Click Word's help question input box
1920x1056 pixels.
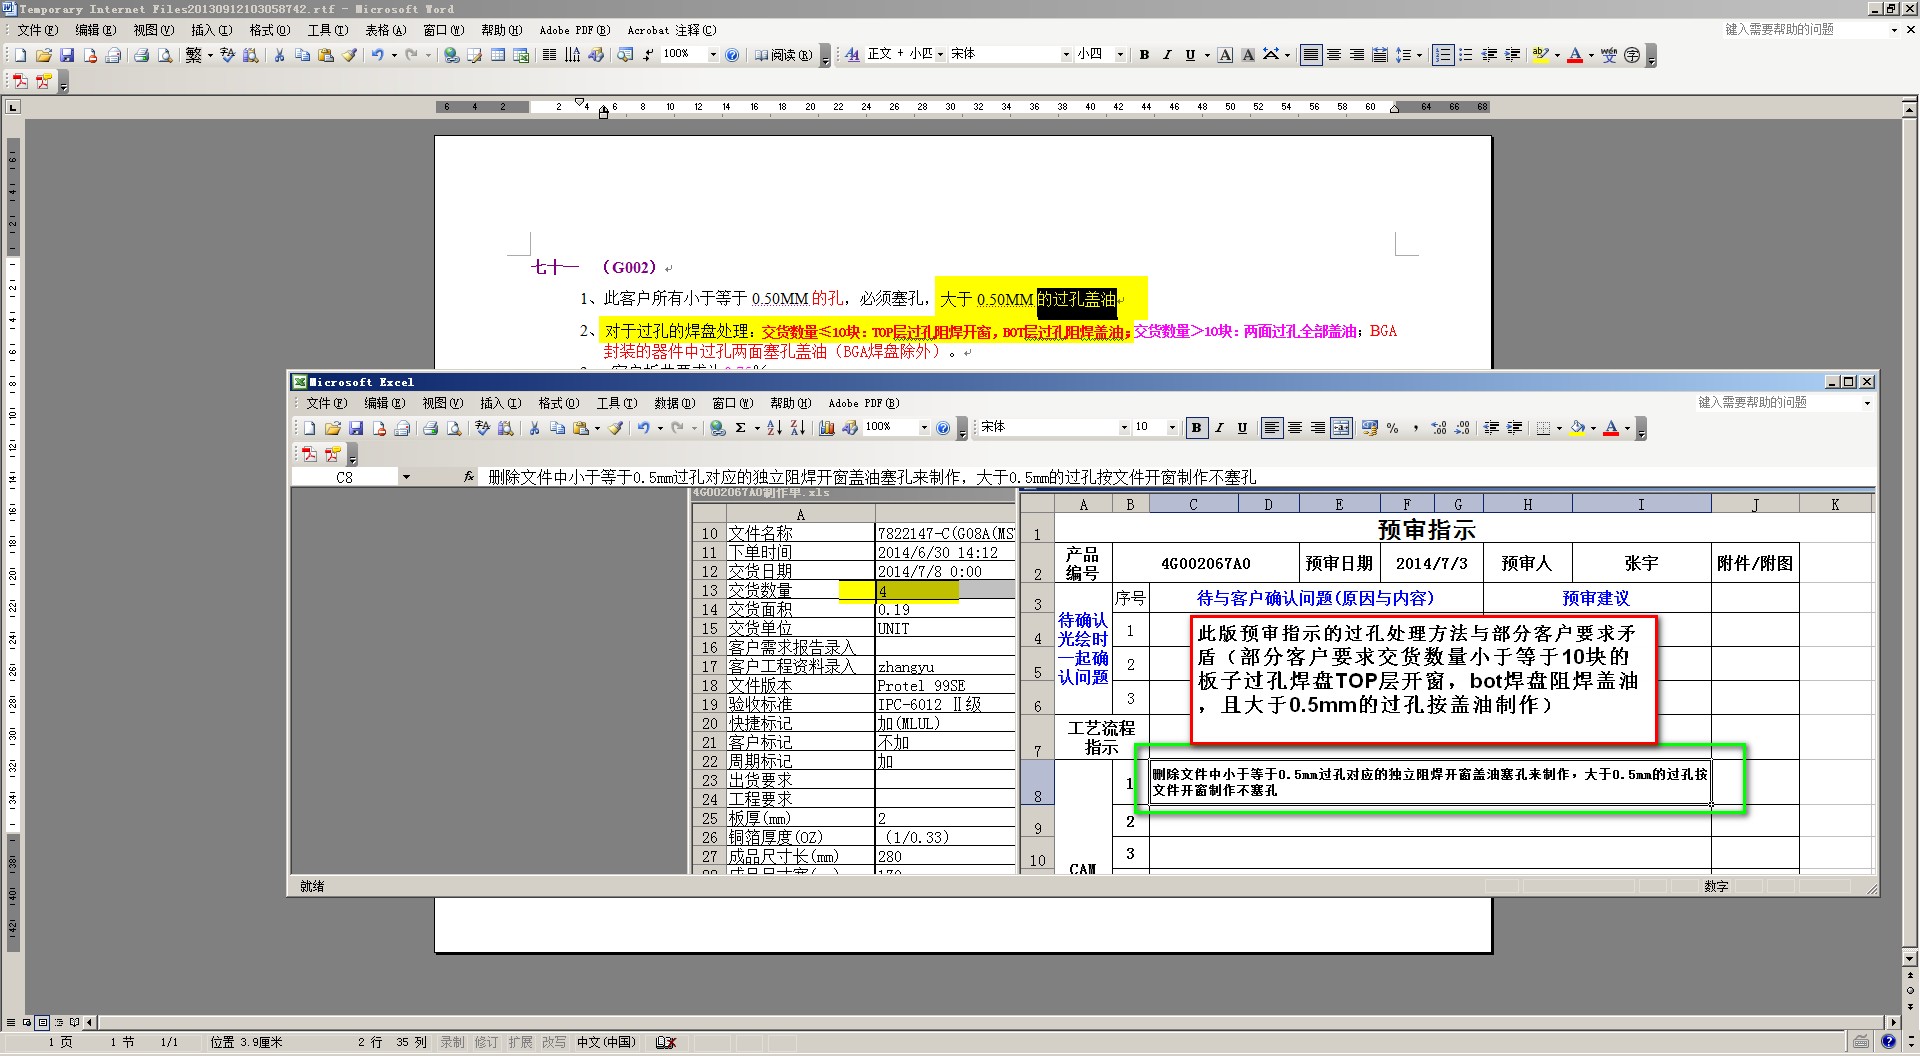click(x=1804, y=30)
